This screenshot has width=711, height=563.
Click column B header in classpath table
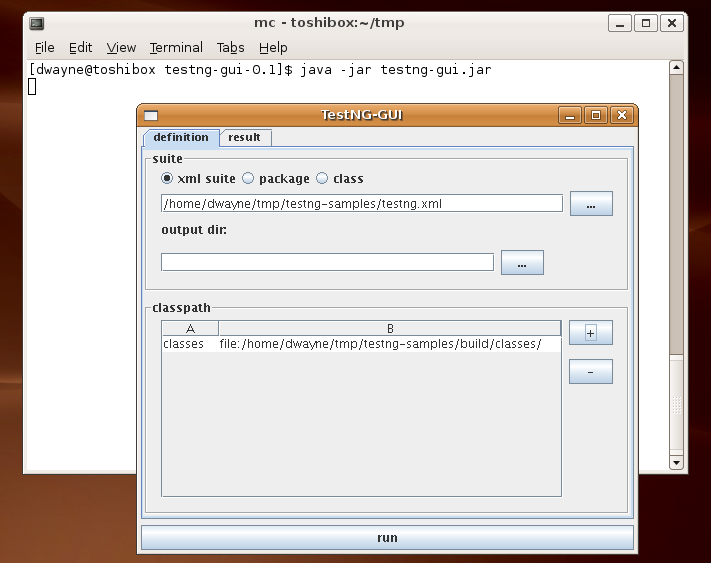pyautogui.click(x=390, y=328)
